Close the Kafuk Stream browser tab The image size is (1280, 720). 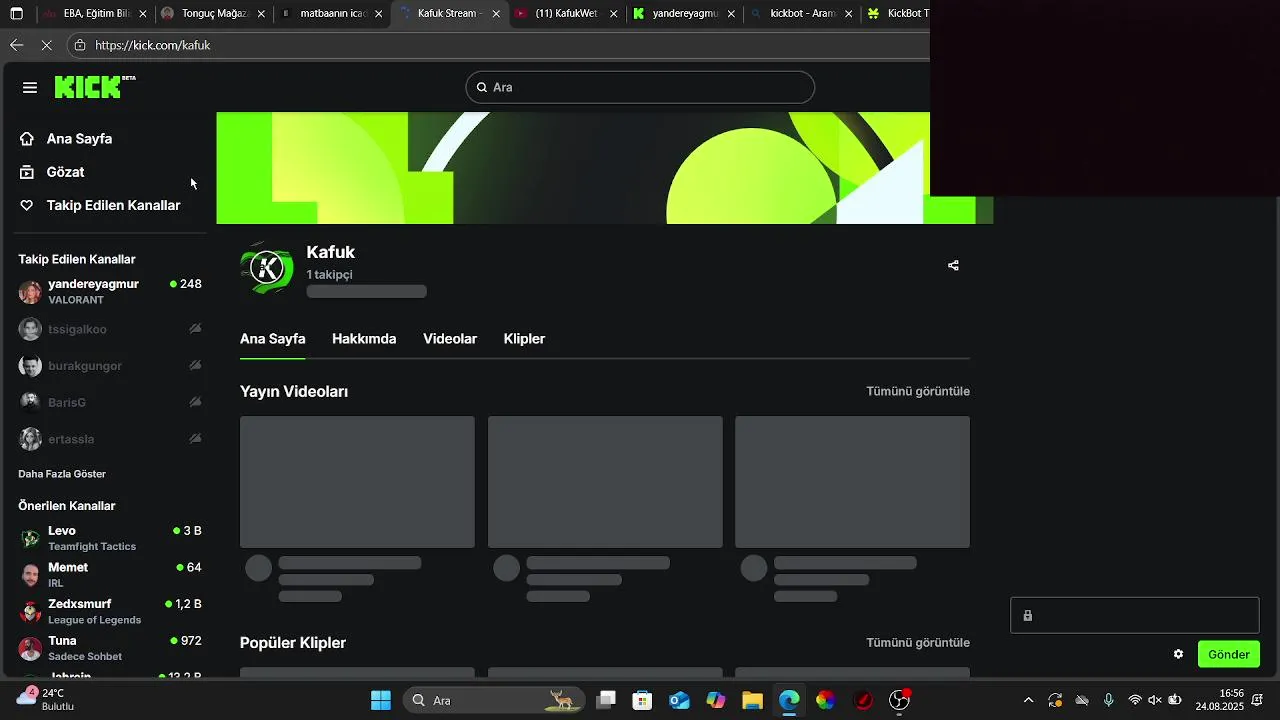point(496,14)
